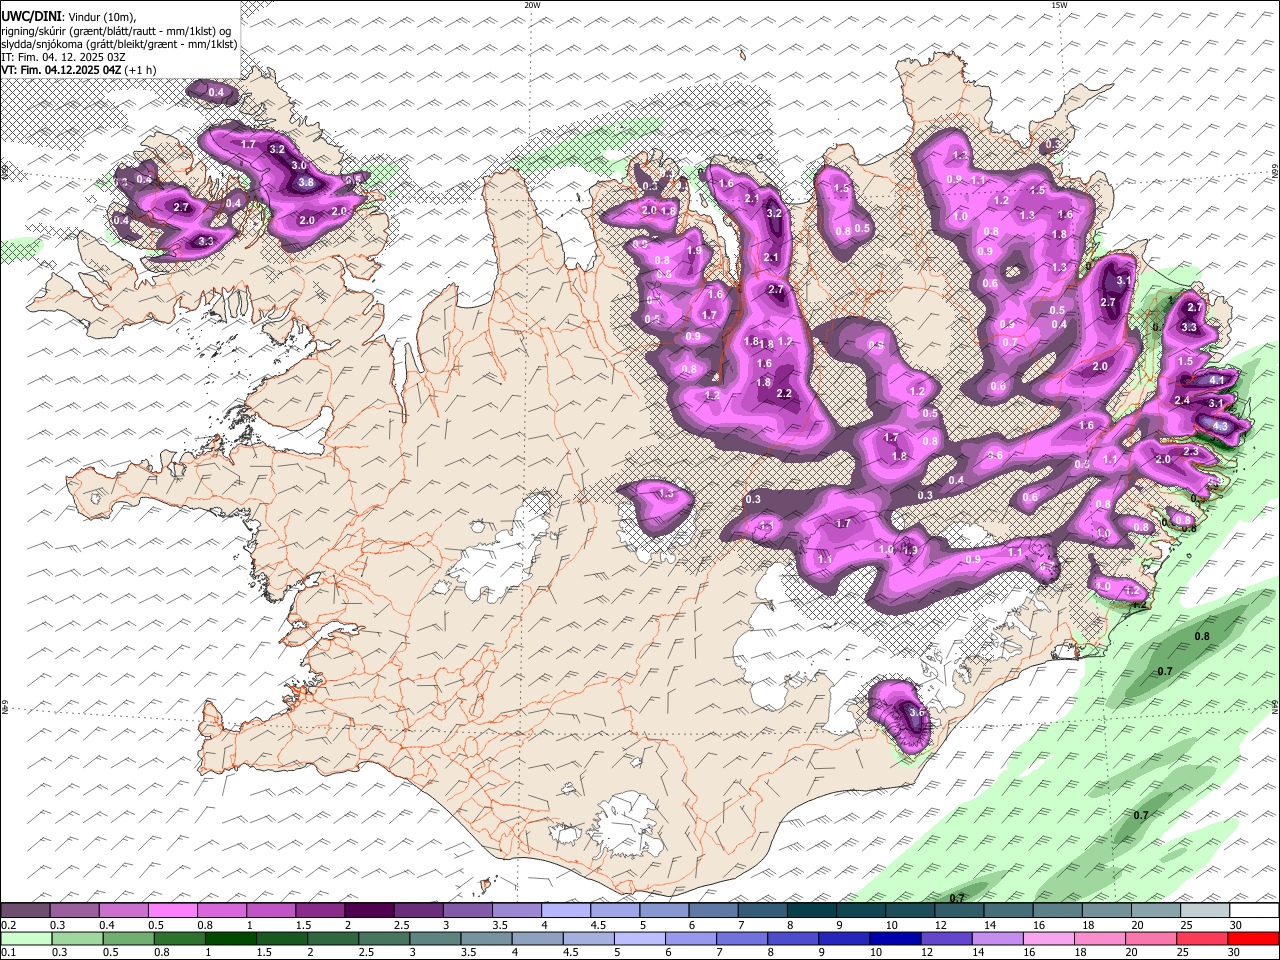Pick the violet swatch at rain-scale 12
Viewport: 1280px width, 960px height.
945,938
